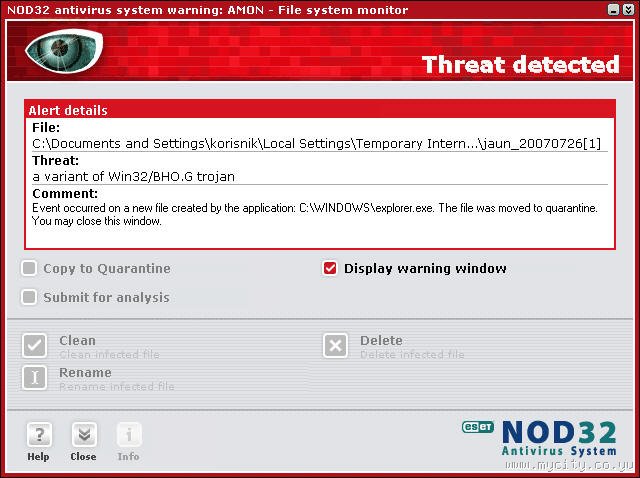Click the Submit for analysis label text
Screen dimensions: 640x478
pyautogui.click(x=107, y=297)
